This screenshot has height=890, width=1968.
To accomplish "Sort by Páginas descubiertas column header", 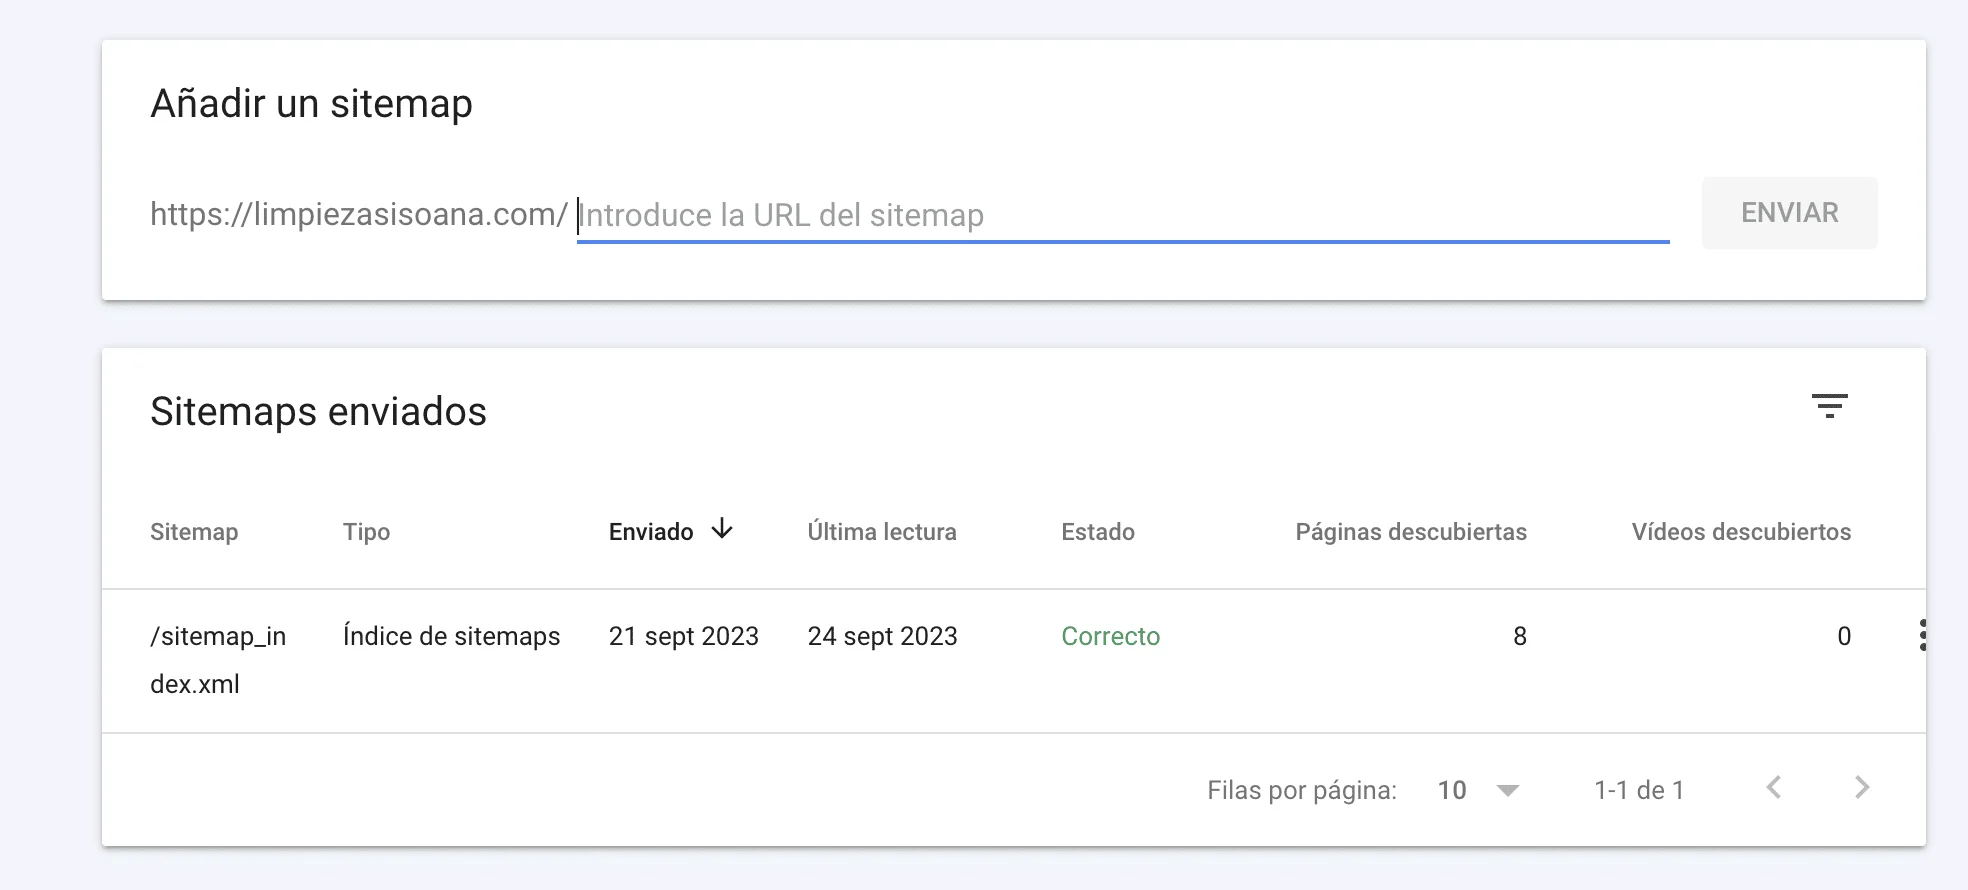I will 1411,532.
